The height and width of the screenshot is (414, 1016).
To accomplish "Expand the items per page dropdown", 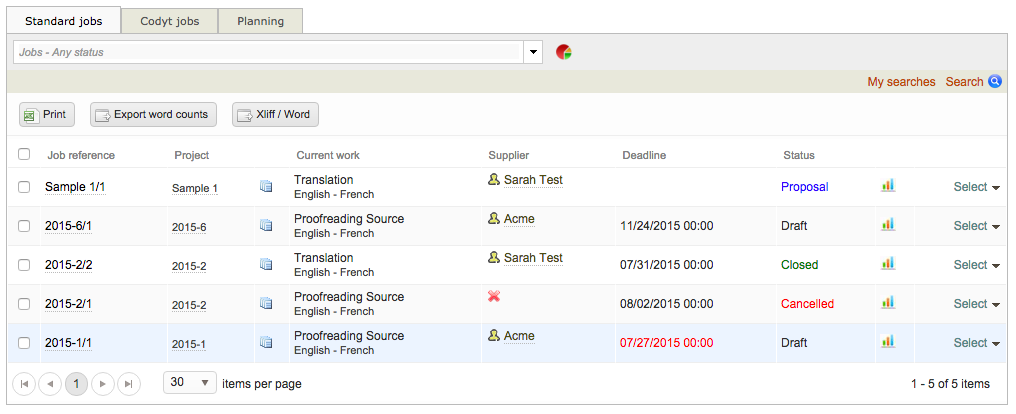I will (x=190, y=383).
